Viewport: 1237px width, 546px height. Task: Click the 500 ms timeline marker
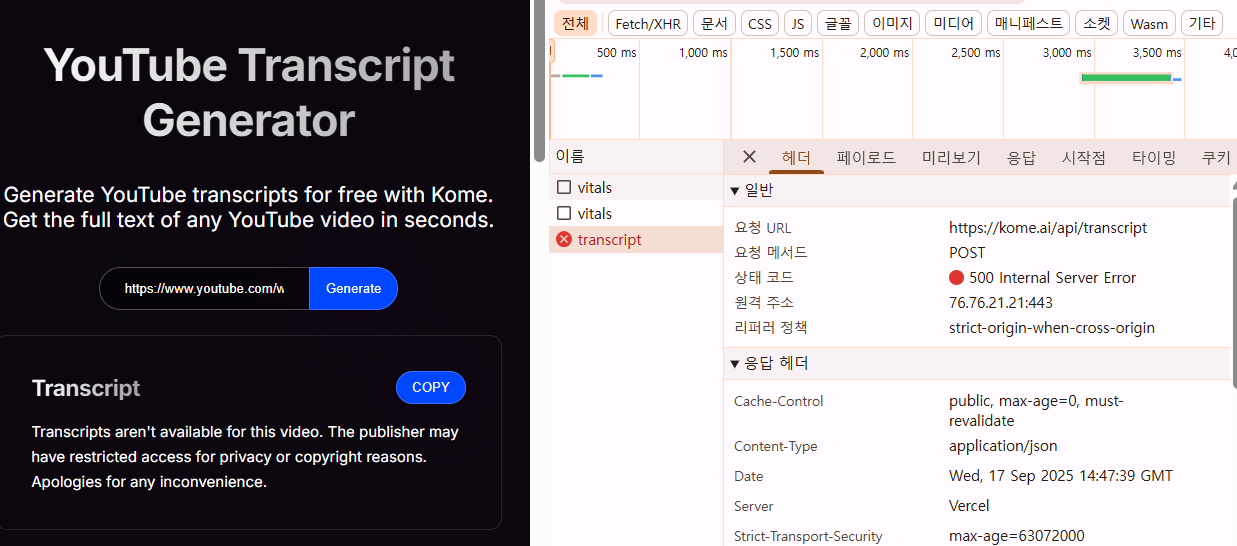(x=616, y=53)
